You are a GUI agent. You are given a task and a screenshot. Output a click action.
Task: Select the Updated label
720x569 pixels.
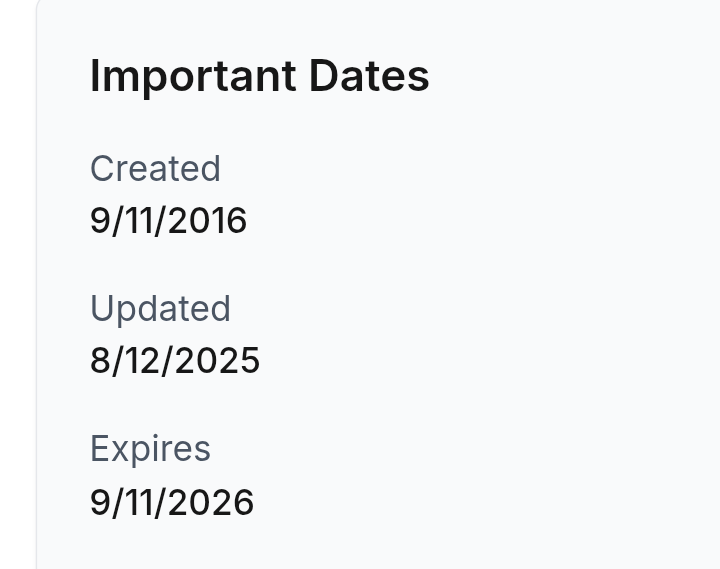click(x=160, y=309)
